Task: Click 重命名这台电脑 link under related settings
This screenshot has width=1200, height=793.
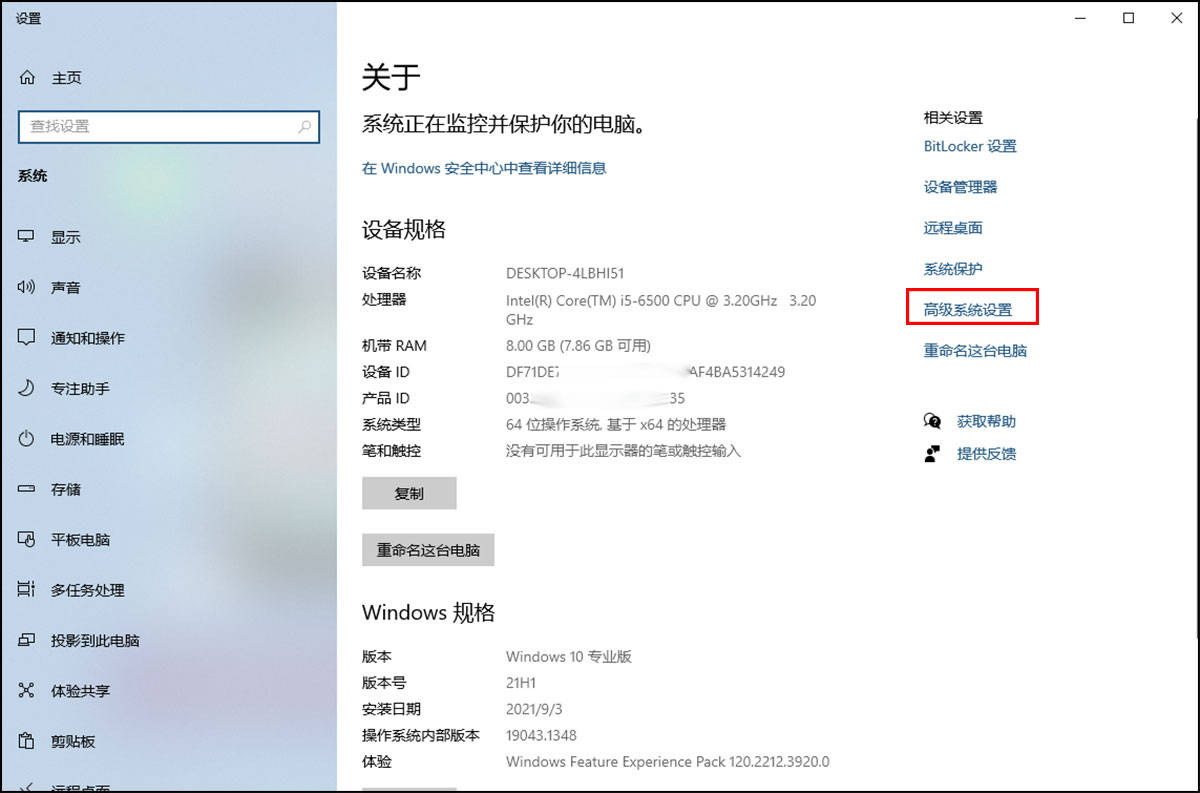Action: tap(975, 351)
